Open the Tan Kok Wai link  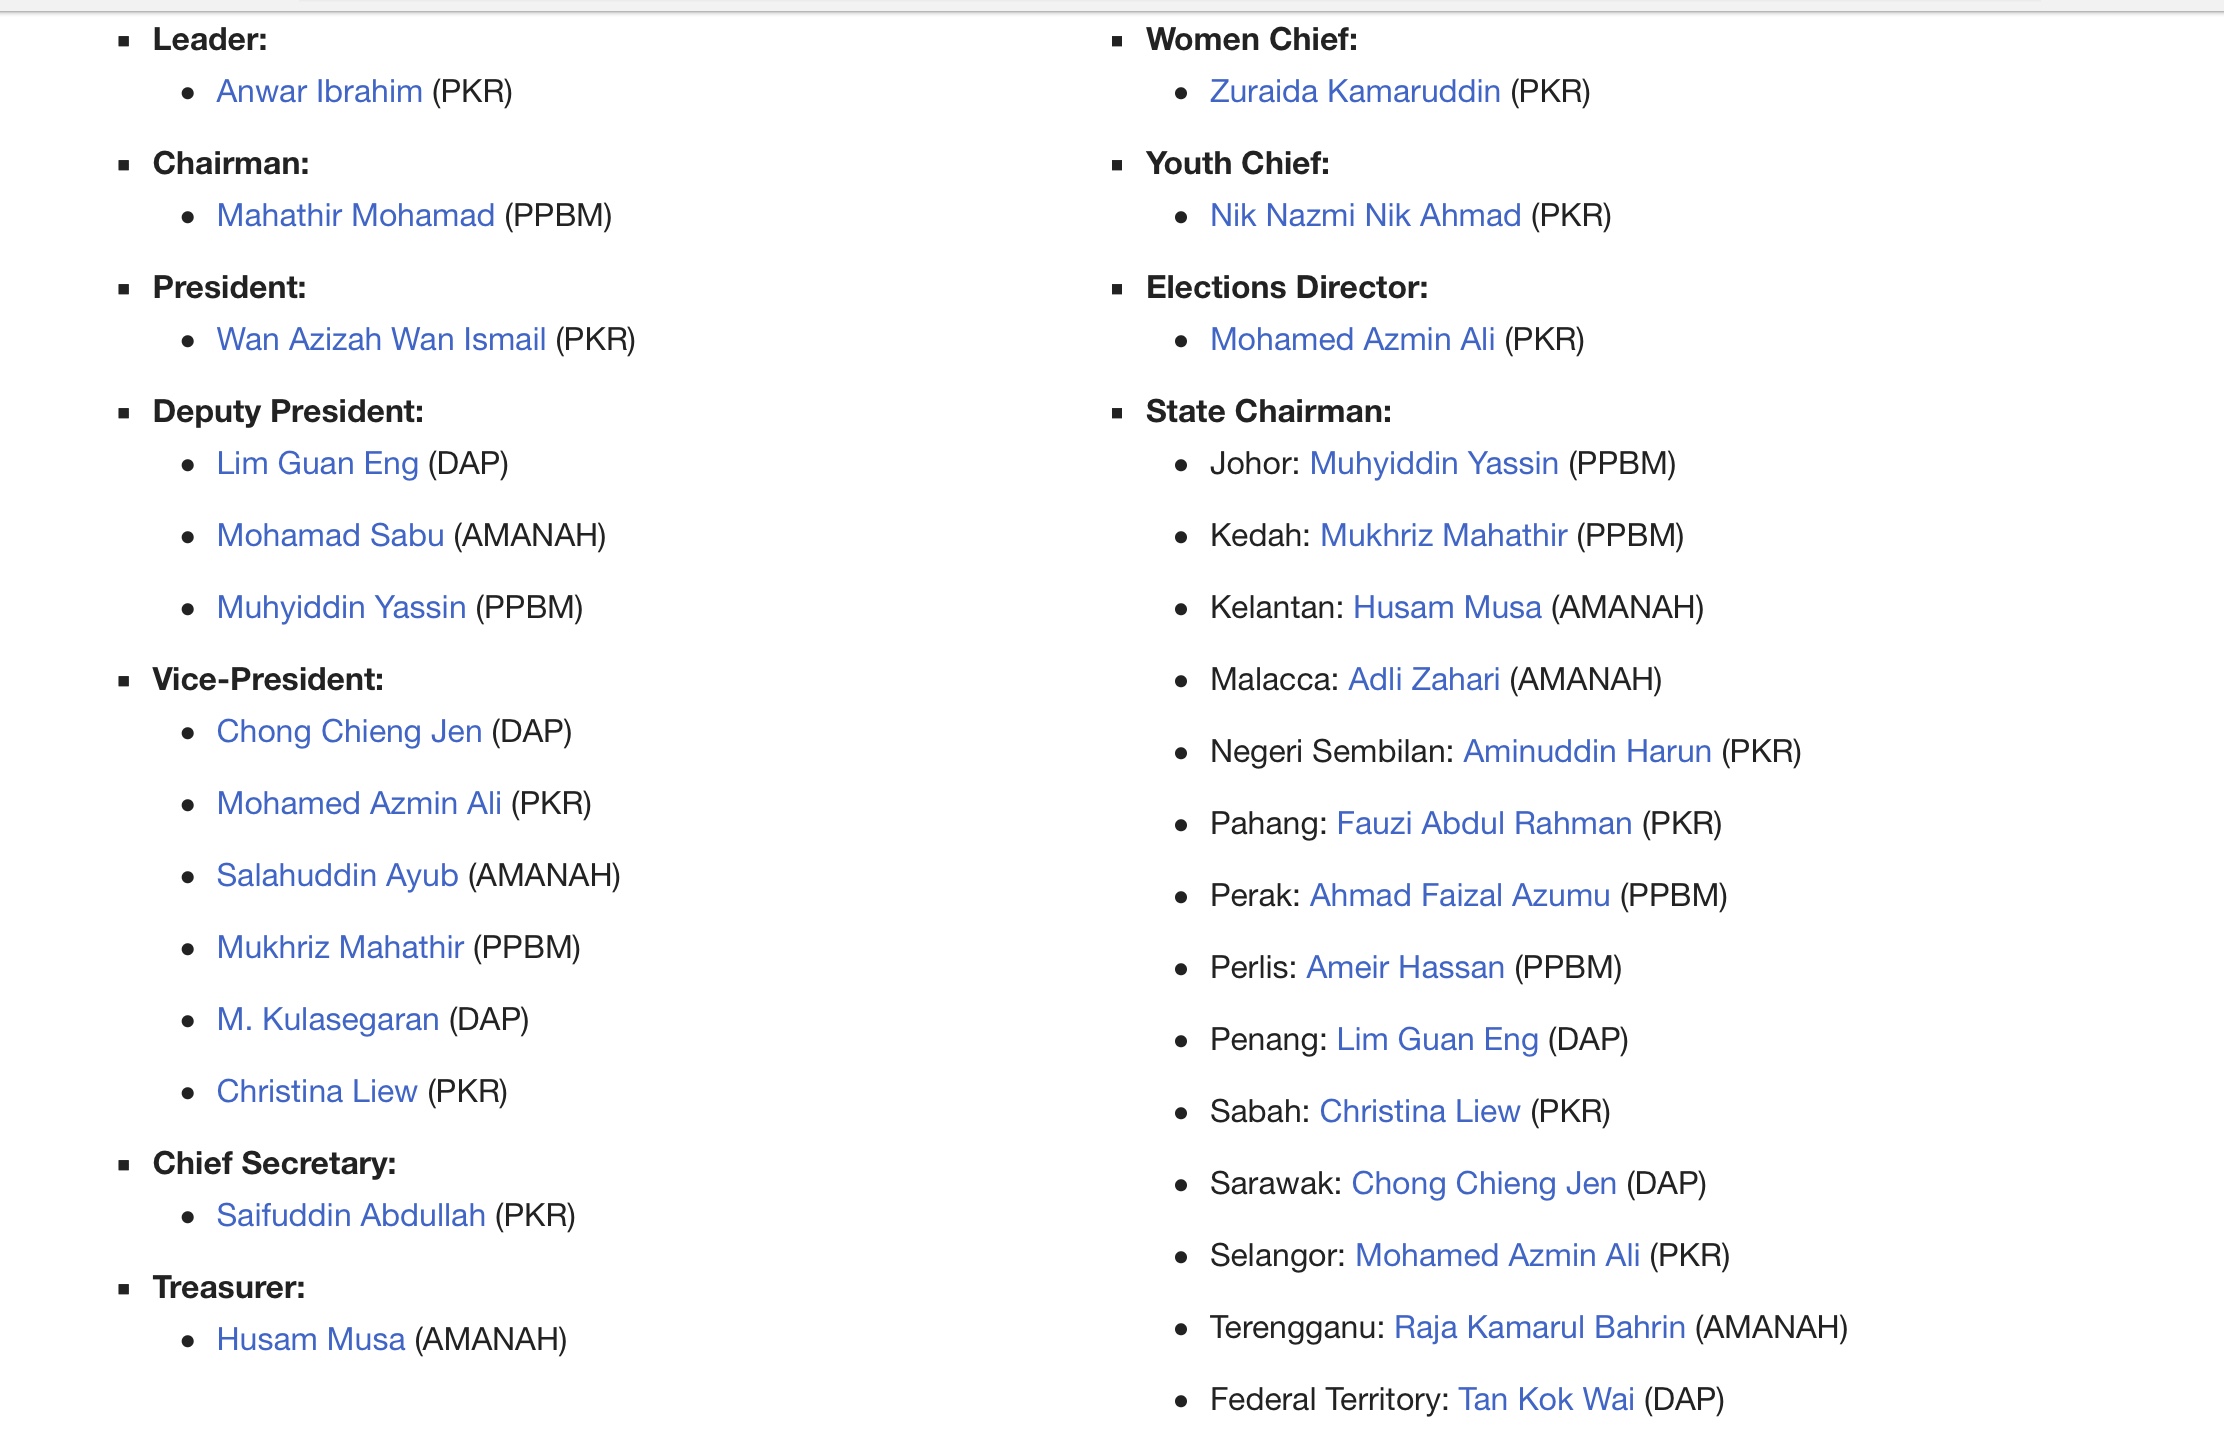(1546, 1399)
